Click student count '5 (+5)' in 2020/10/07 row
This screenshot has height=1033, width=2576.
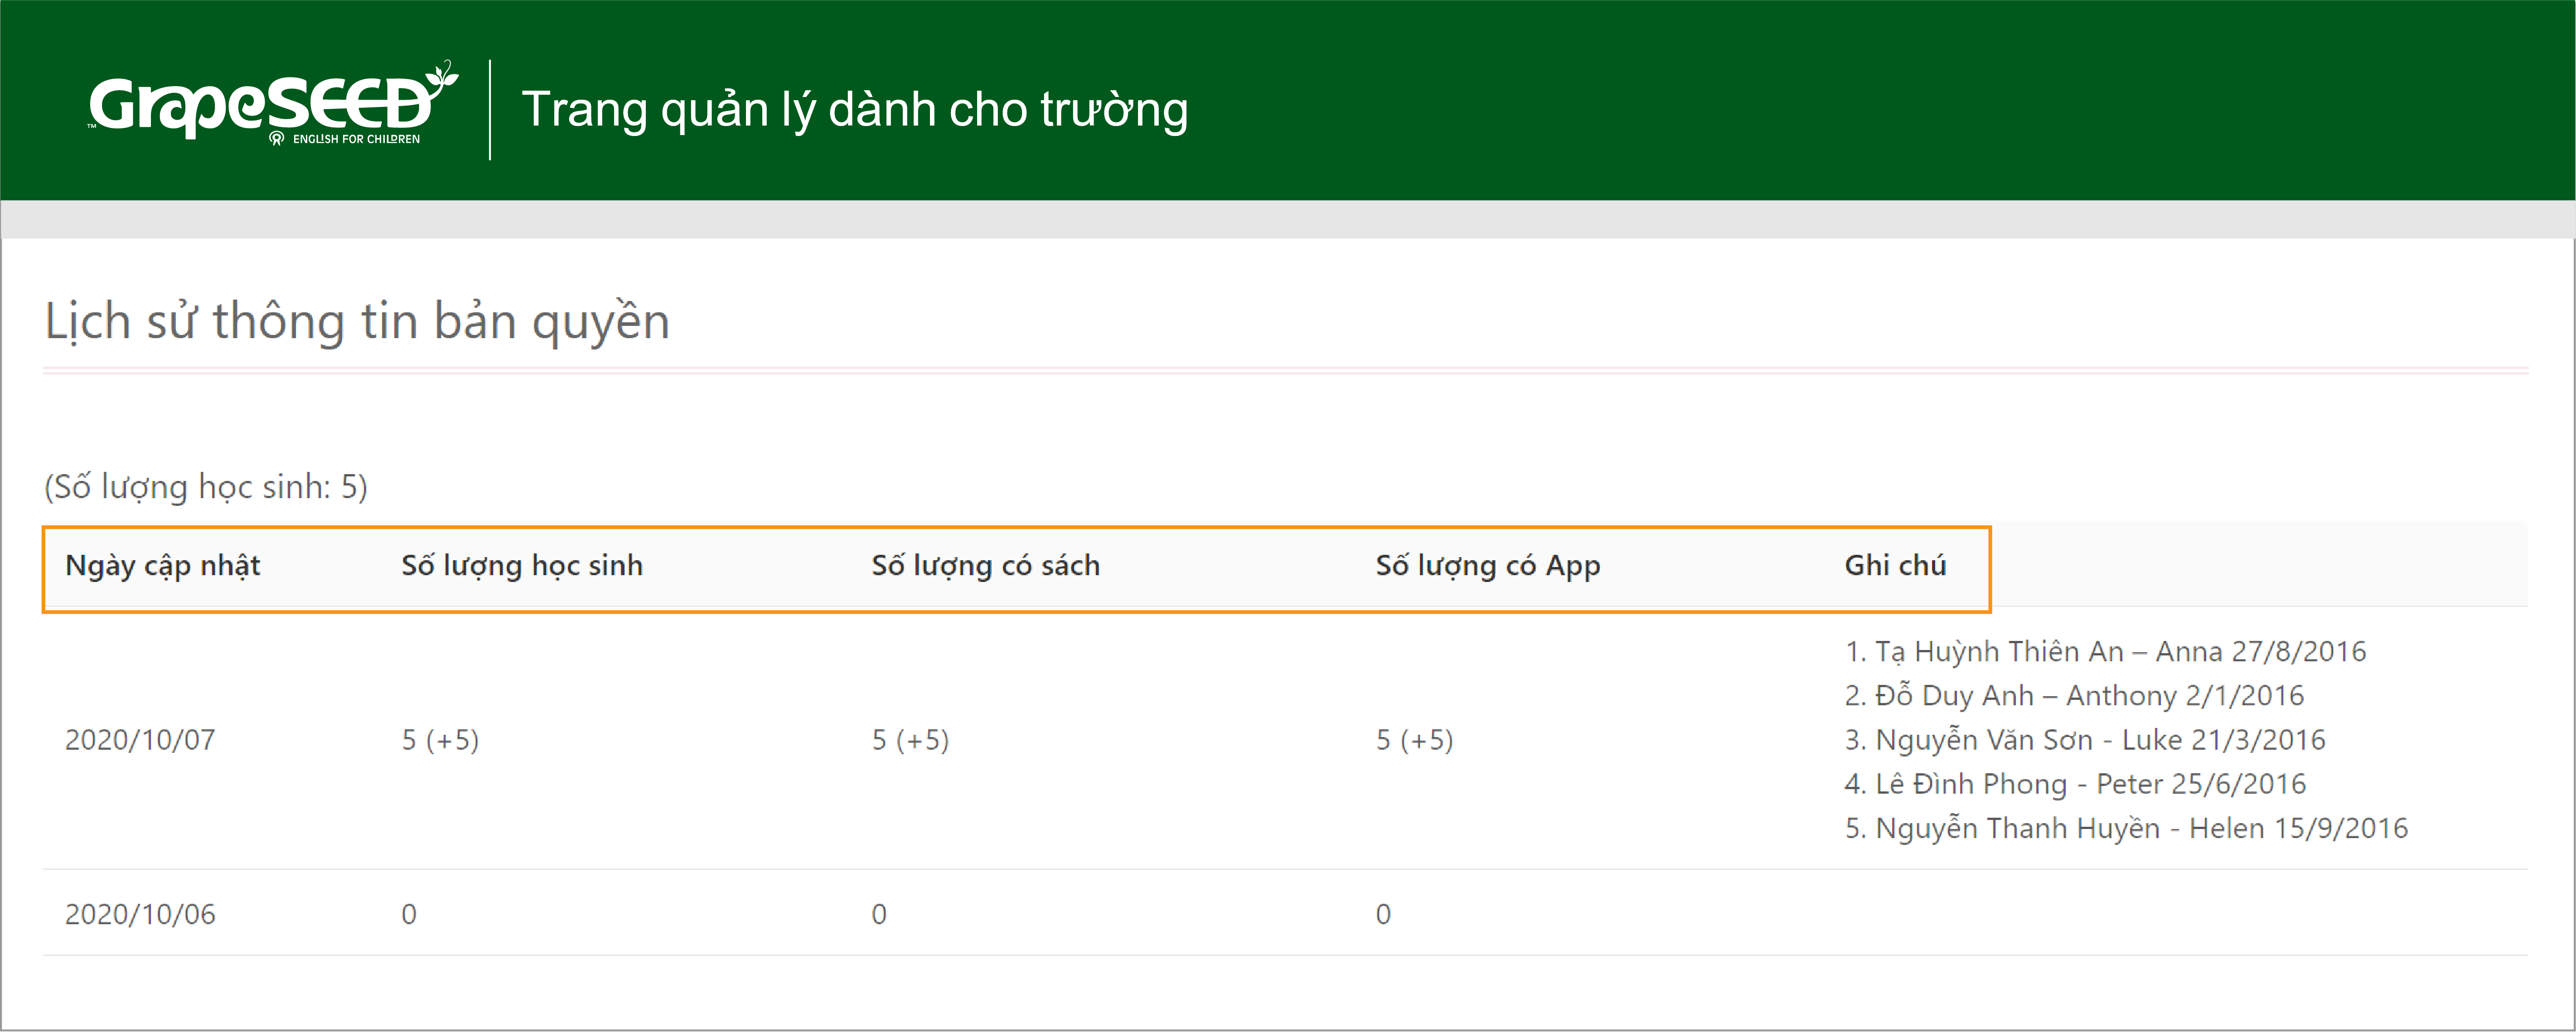click(x=440, y=740)
